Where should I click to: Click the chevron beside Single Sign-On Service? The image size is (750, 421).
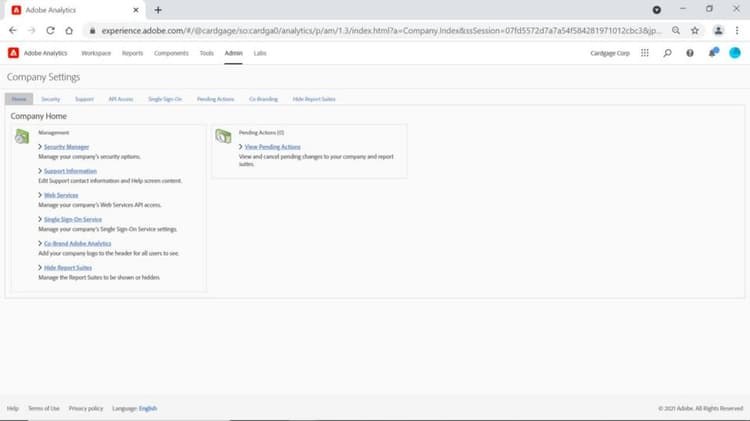pos(40,219)
